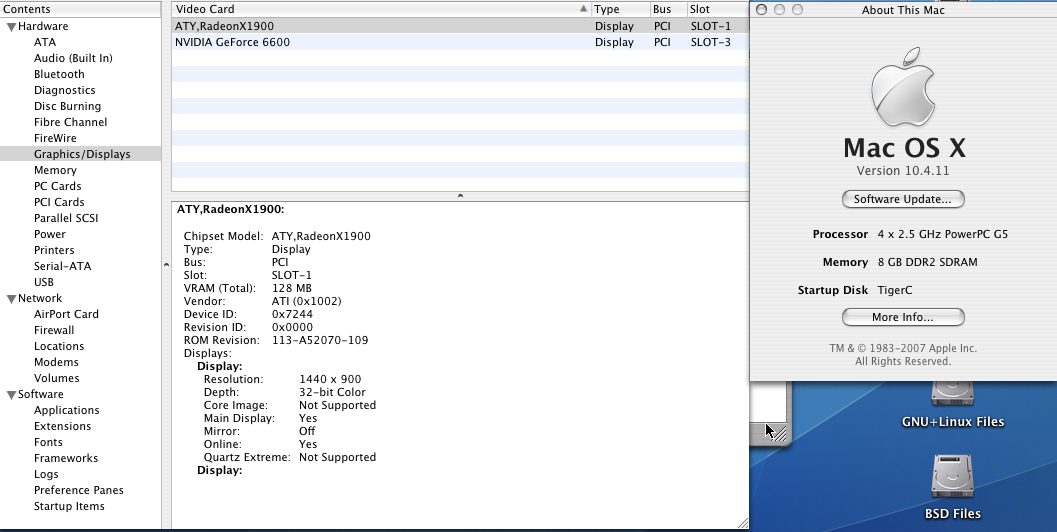Select Extensions under Software
Image resolution: width=1057 pixels, height=532 pixels.
63,426
